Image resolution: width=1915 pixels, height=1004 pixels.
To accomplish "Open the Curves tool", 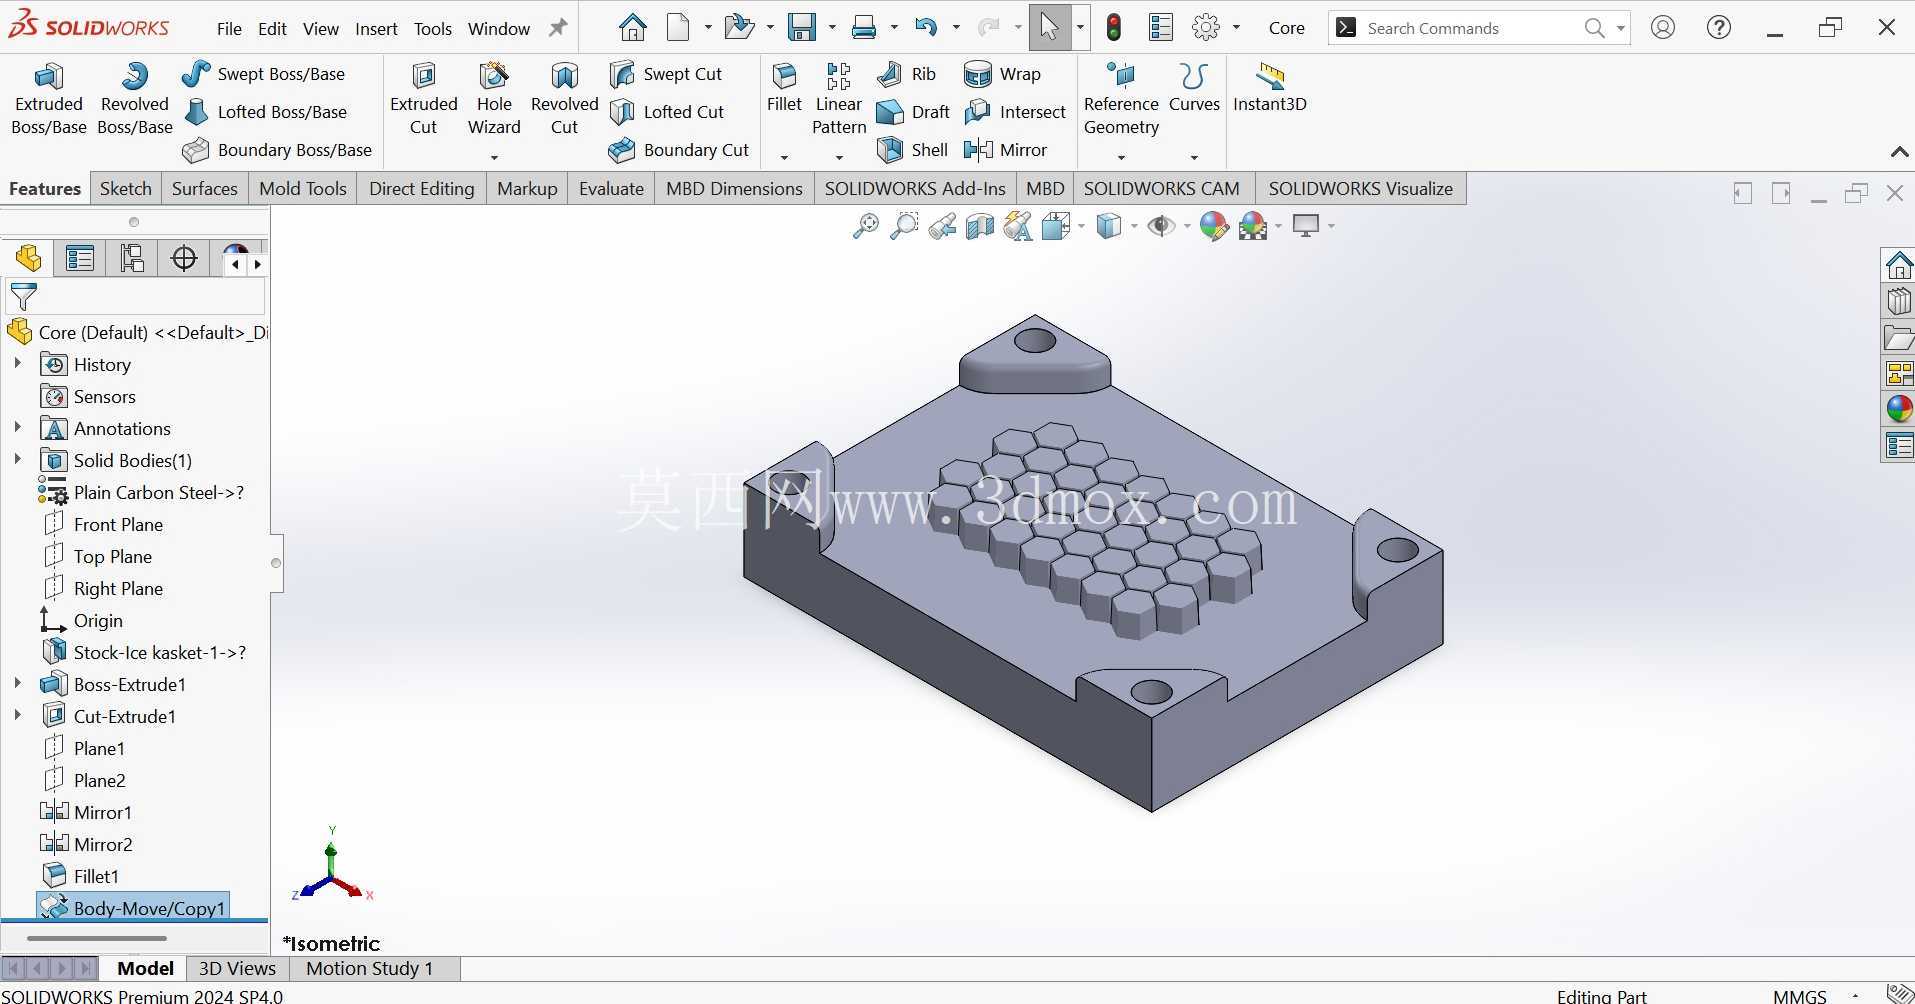I will (1194, 88).
